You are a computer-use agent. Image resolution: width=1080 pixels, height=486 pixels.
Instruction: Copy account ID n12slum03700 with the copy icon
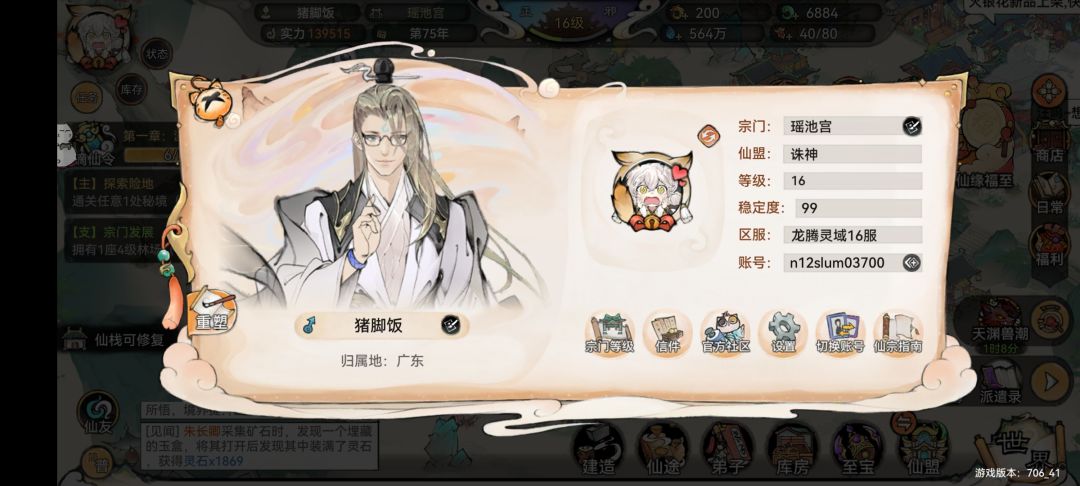pyautogui.click(x=912, y=262)
